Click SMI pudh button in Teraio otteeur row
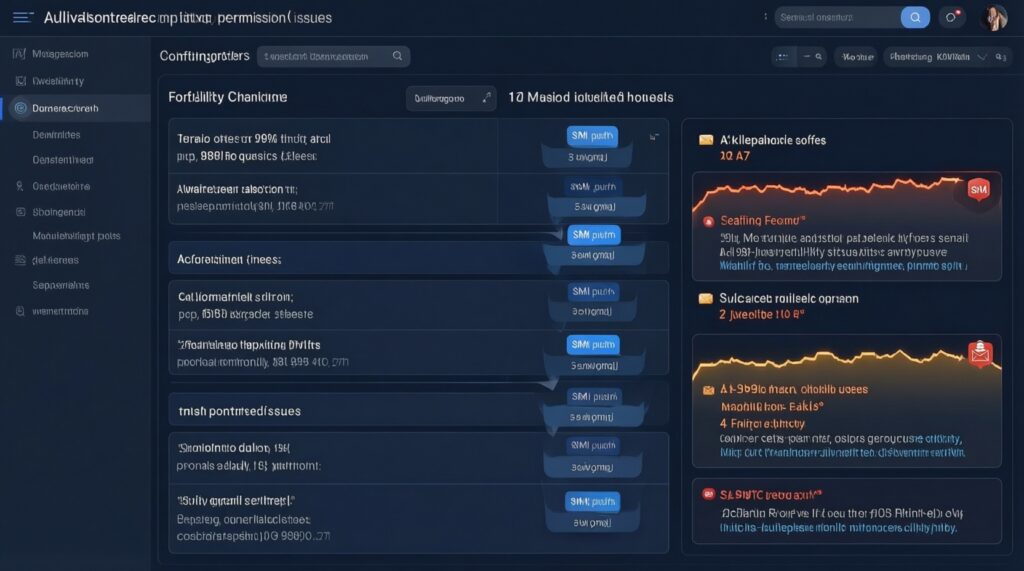The width and height of the screenshot is (1024, 571). coord(592,136)
